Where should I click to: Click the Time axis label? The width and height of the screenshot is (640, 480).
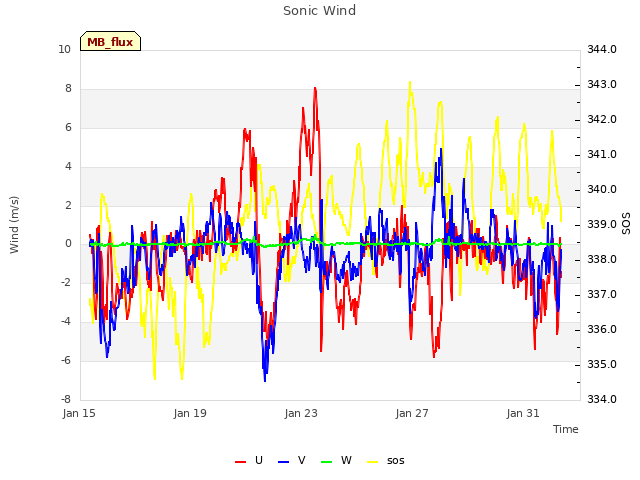566,429
